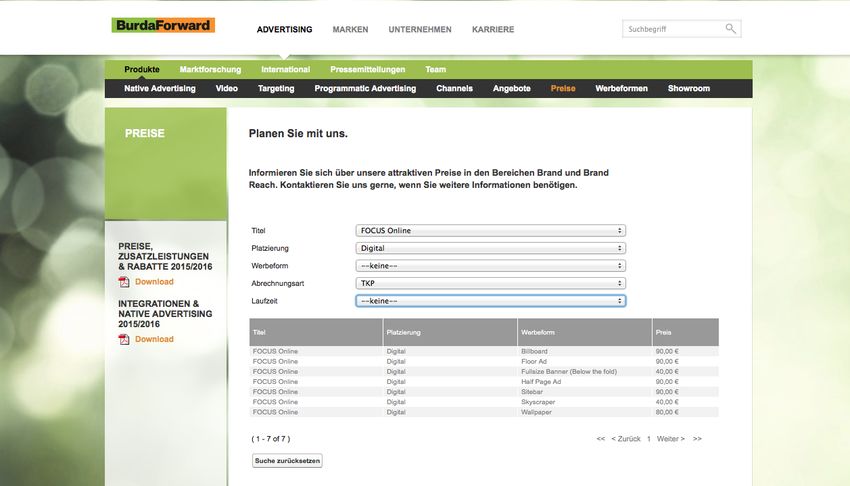Expand the Werbeform dropdown
Screen dimensions: 850x486
tap(490, 266)
